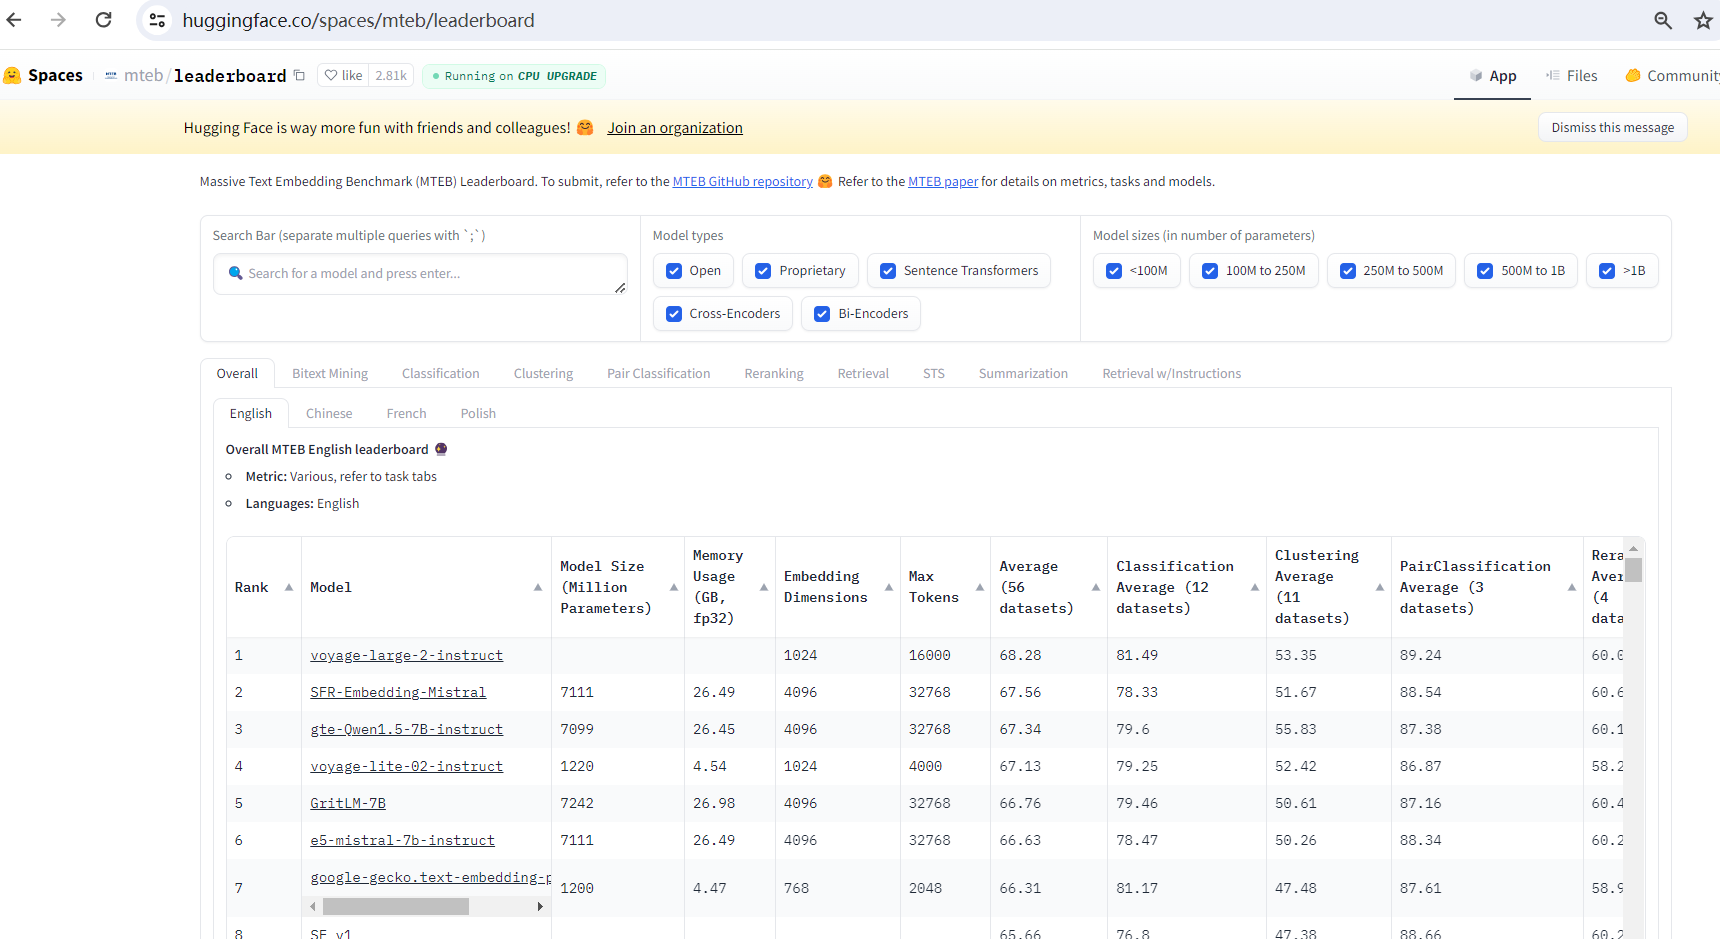Sort by the Rank column arrow
This screenshot has height=939, width=1720.
coord(289,587)
